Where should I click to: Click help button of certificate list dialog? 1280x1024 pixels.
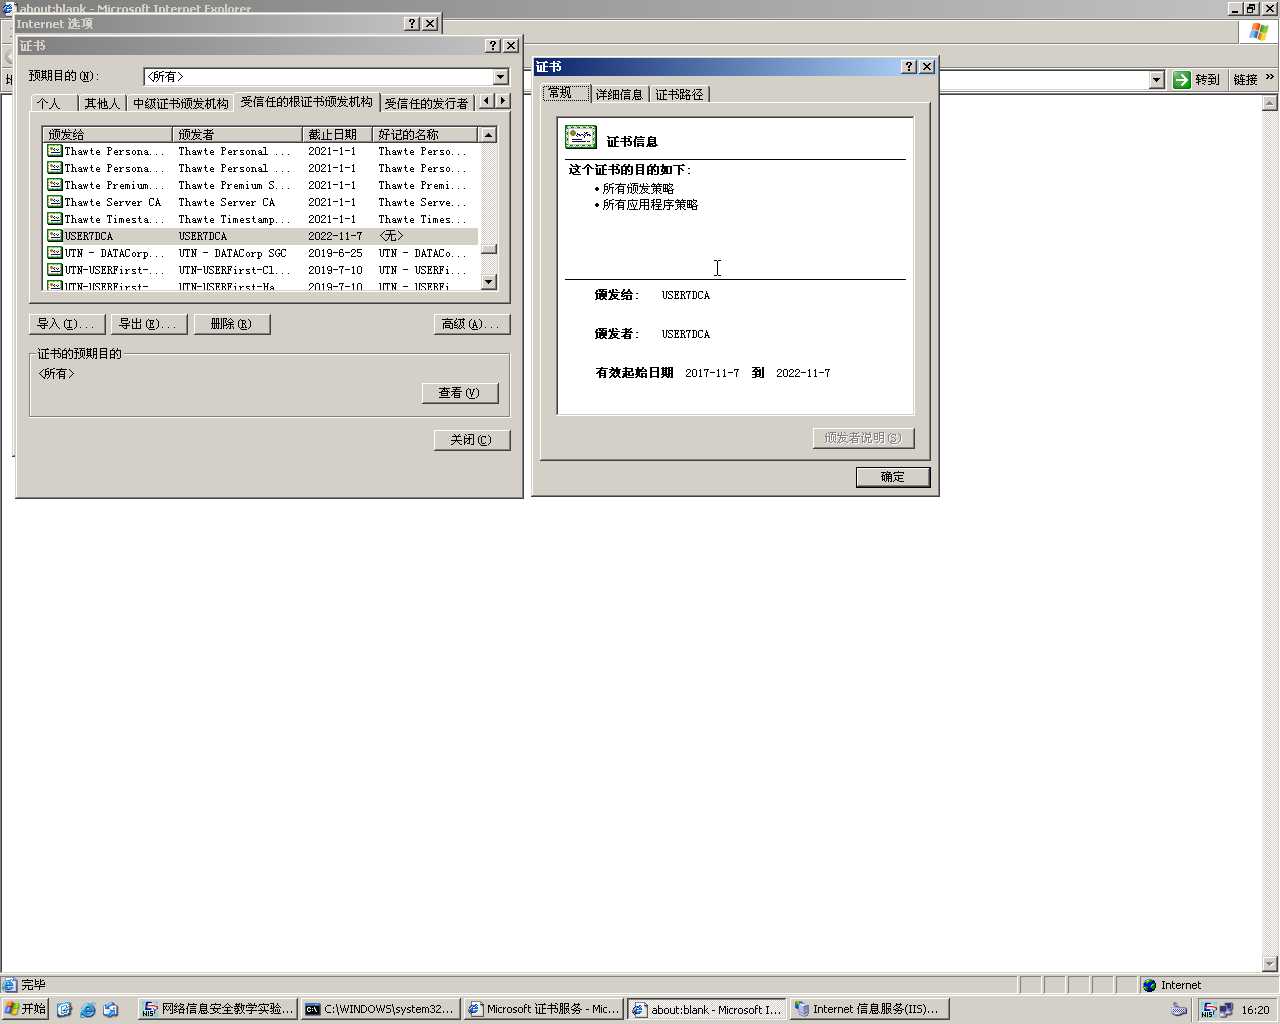point(493,46)
